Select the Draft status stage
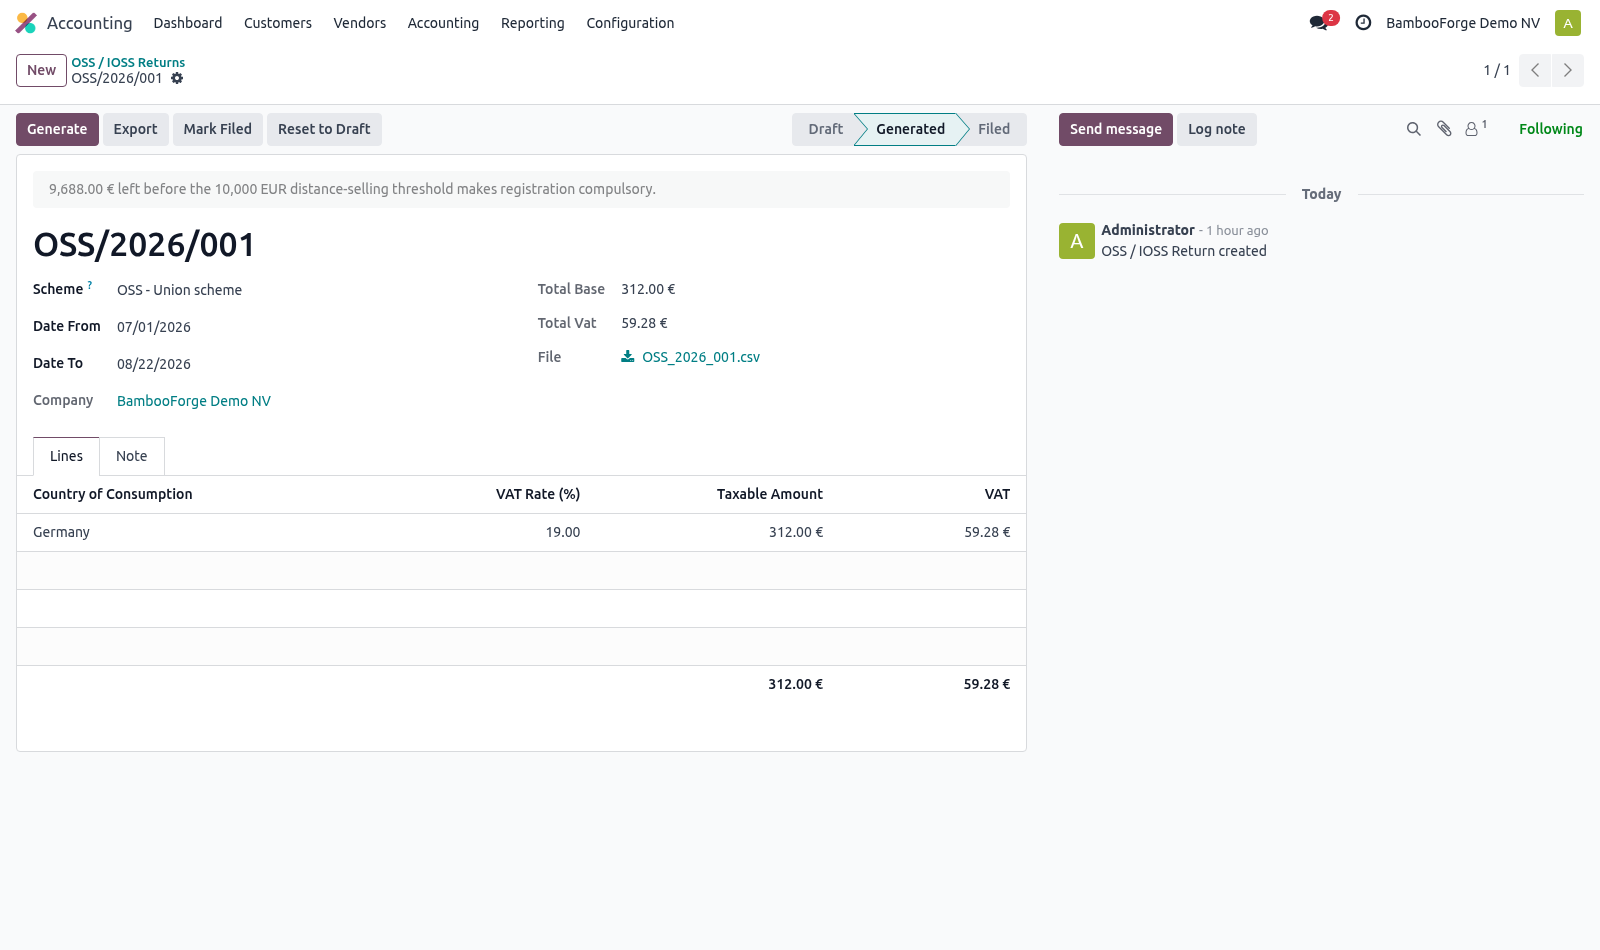This screenshot has width=1600, height=950. (x=825, y=129)
